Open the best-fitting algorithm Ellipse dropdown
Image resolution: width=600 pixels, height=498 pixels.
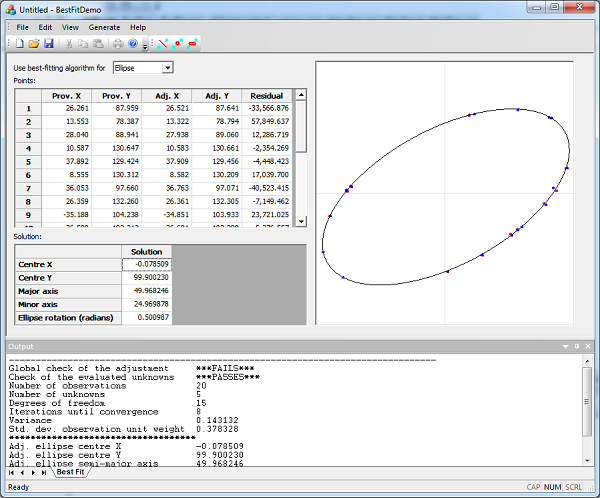(168, 68)
